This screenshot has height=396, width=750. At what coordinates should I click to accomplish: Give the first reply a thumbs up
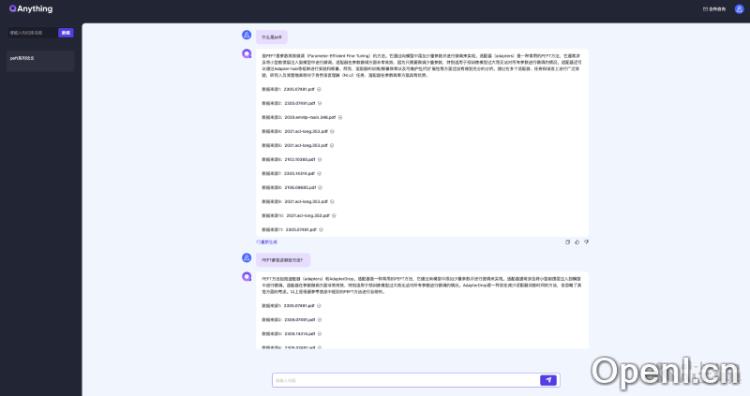click(x=577, y=242)
